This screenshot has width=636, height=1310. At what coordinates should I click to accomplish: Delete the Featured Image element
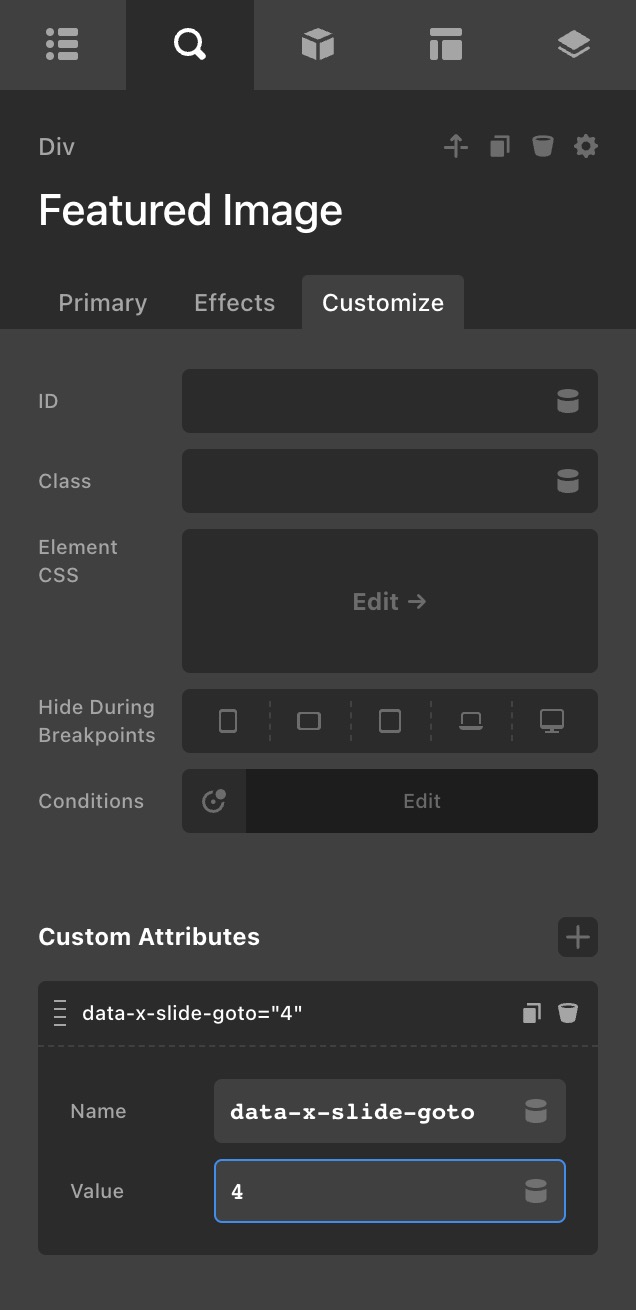click(542, 147)
